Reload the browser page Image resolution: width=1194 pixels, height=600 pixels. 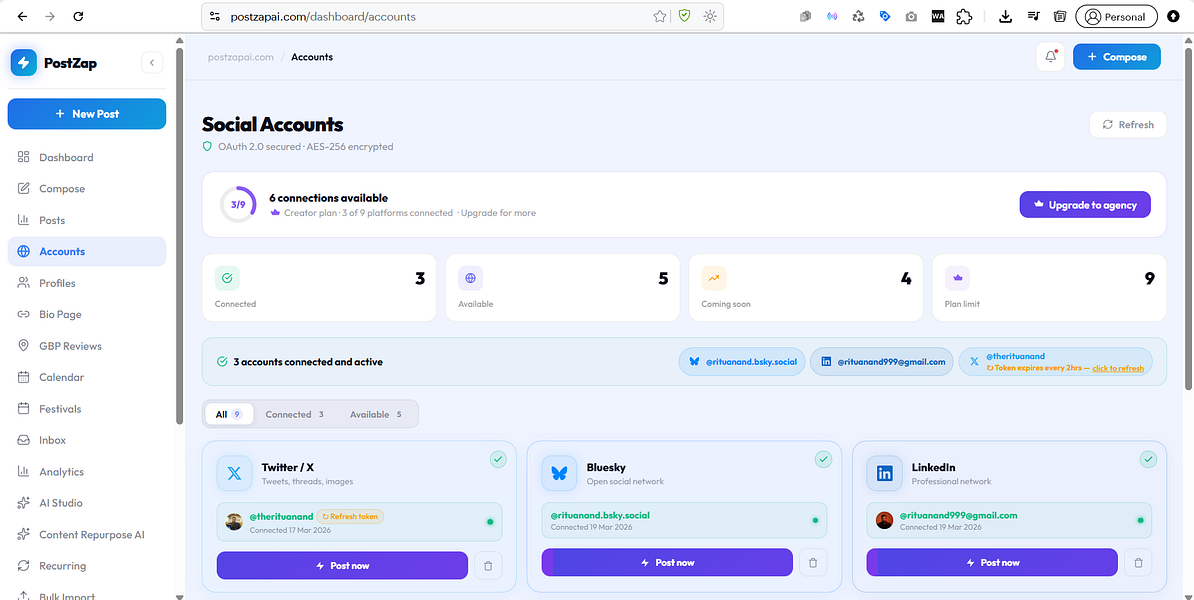coord(79,16)
